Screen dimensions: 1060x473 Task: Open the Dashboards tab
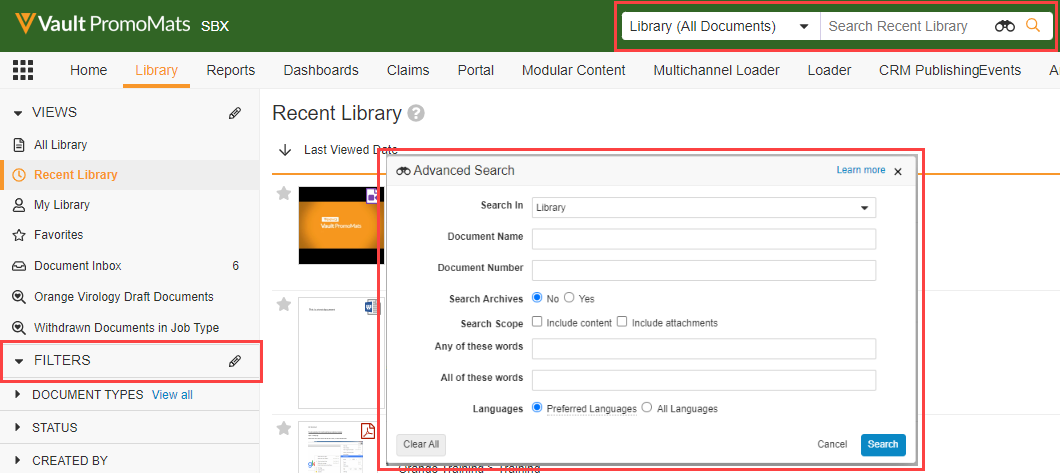320,70
